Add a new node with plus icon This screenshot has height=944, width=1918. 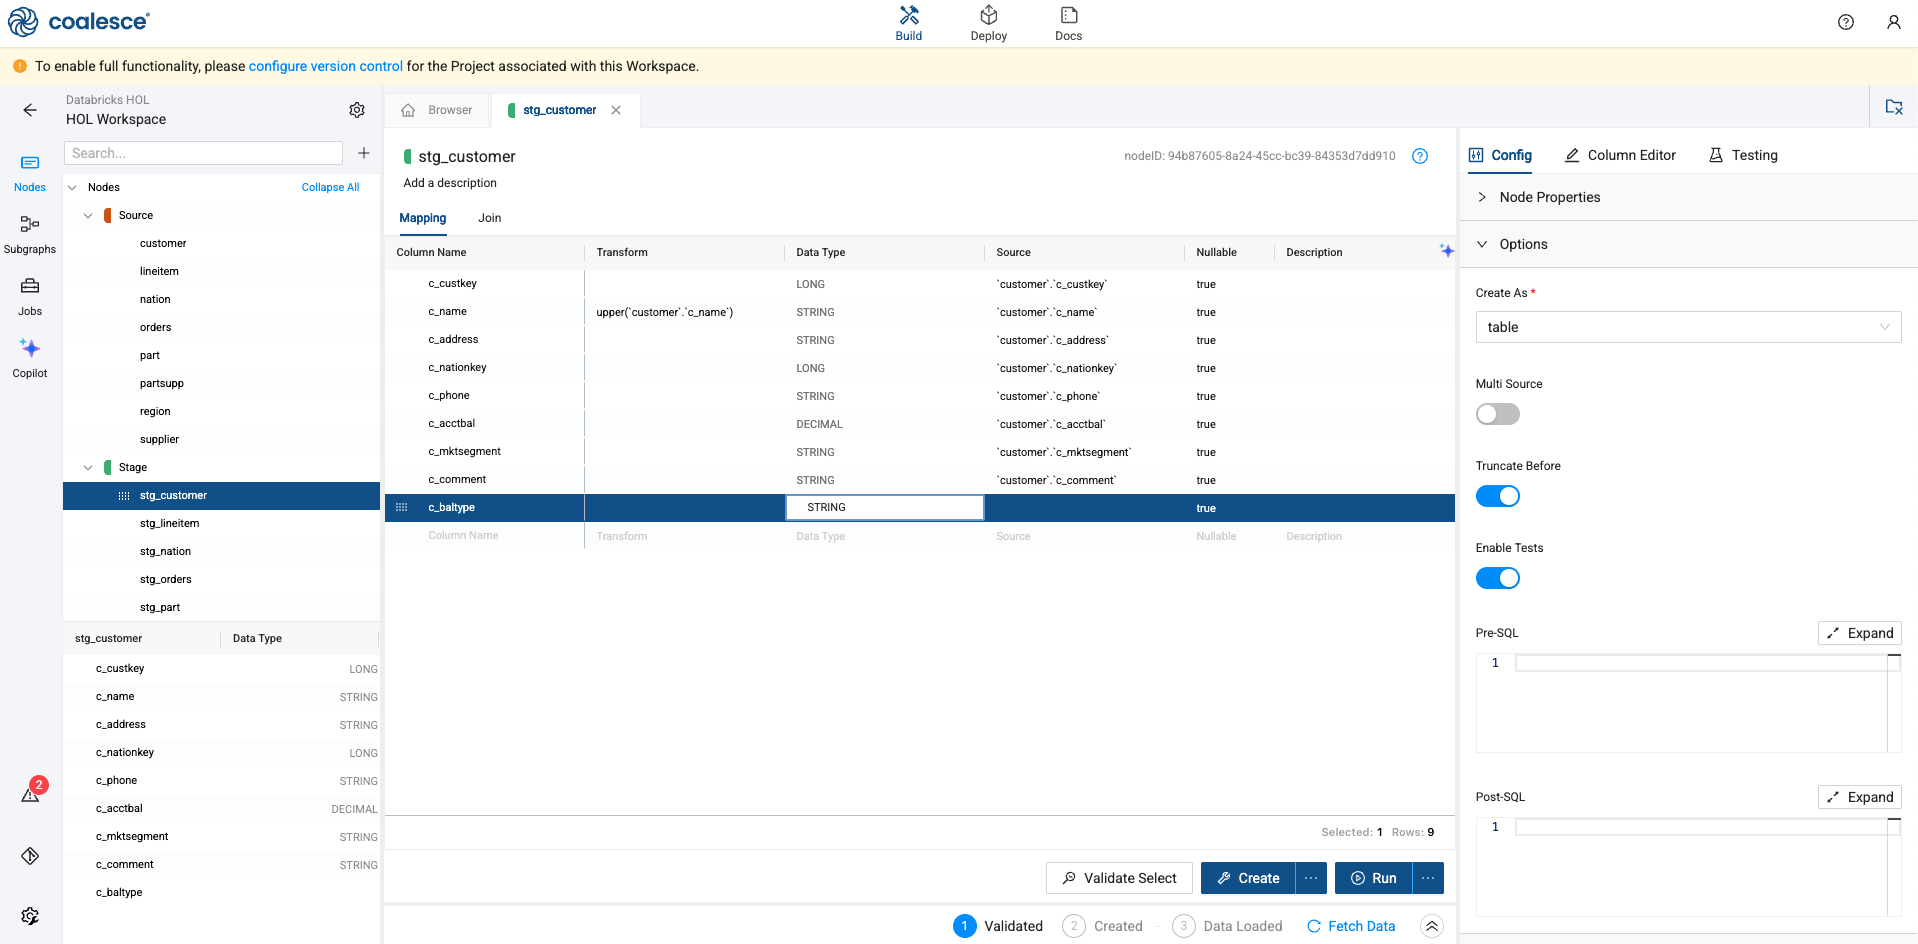(364, 153)
